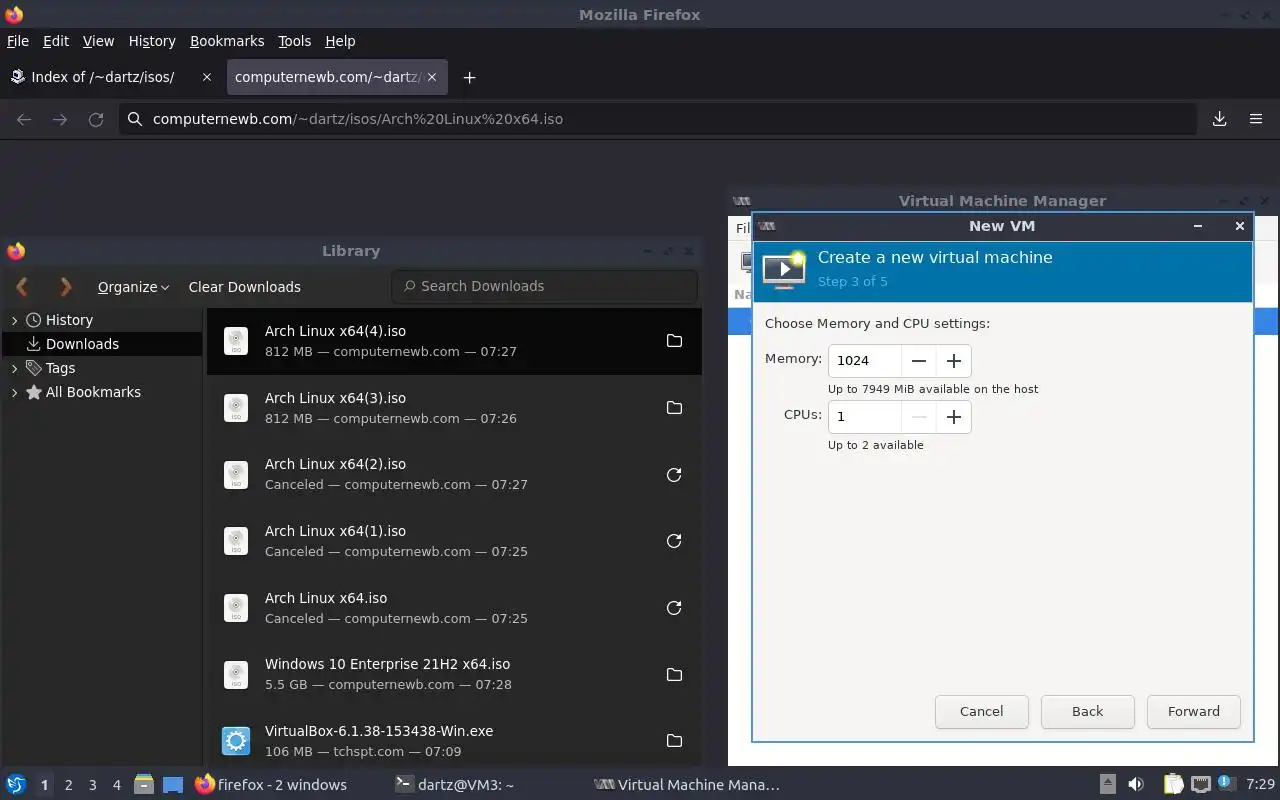Click Search Downloads field in Library
Screen dimensions: 1280x800
click(x=544, y=286)
